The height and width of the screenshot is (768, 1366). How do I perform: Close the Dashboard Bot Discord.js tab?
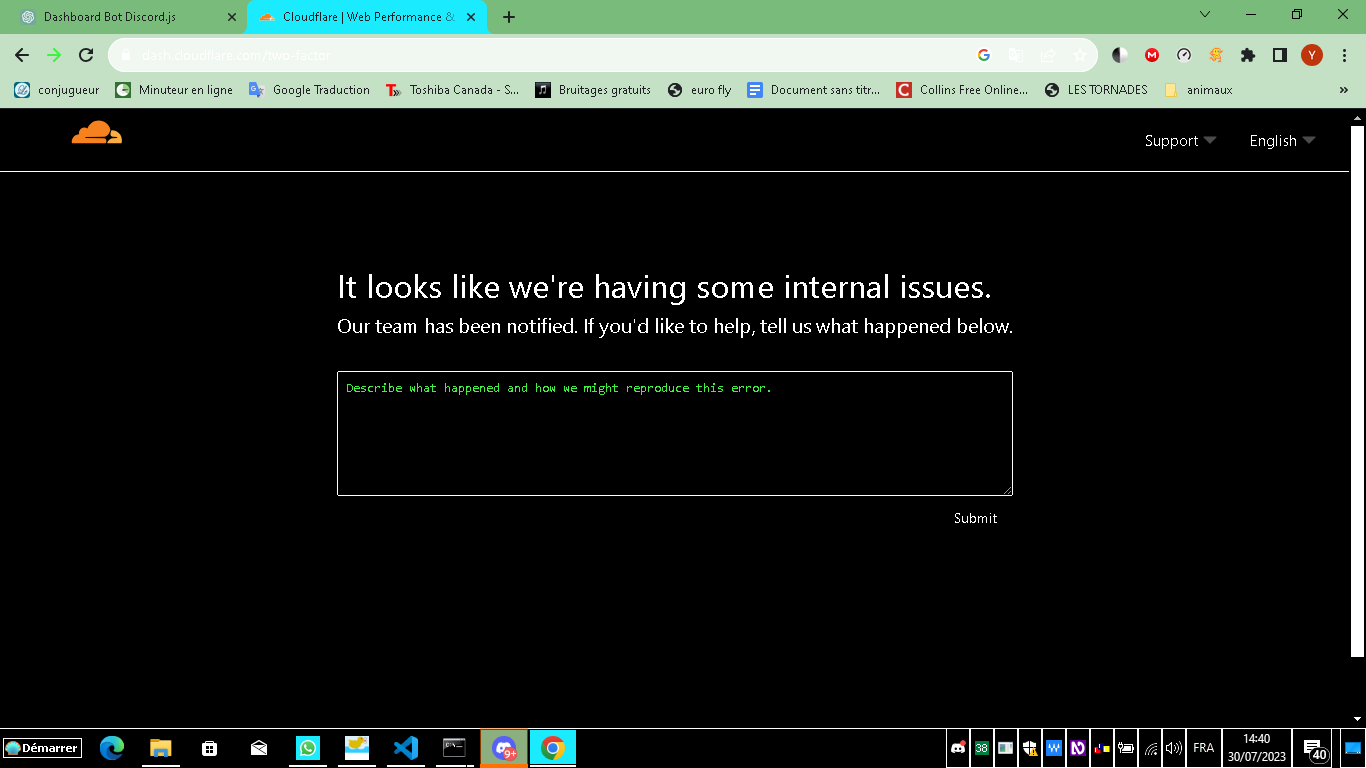tap(232, 17)
